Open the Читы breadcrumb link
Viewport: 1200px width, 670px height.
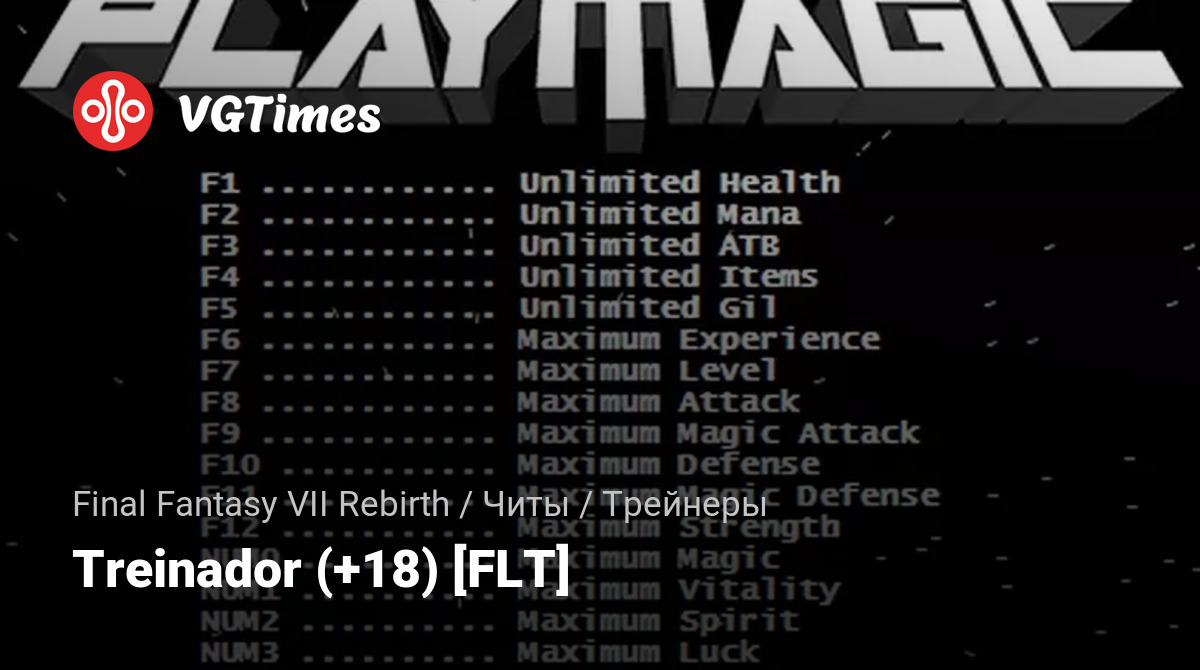[526, 504]
